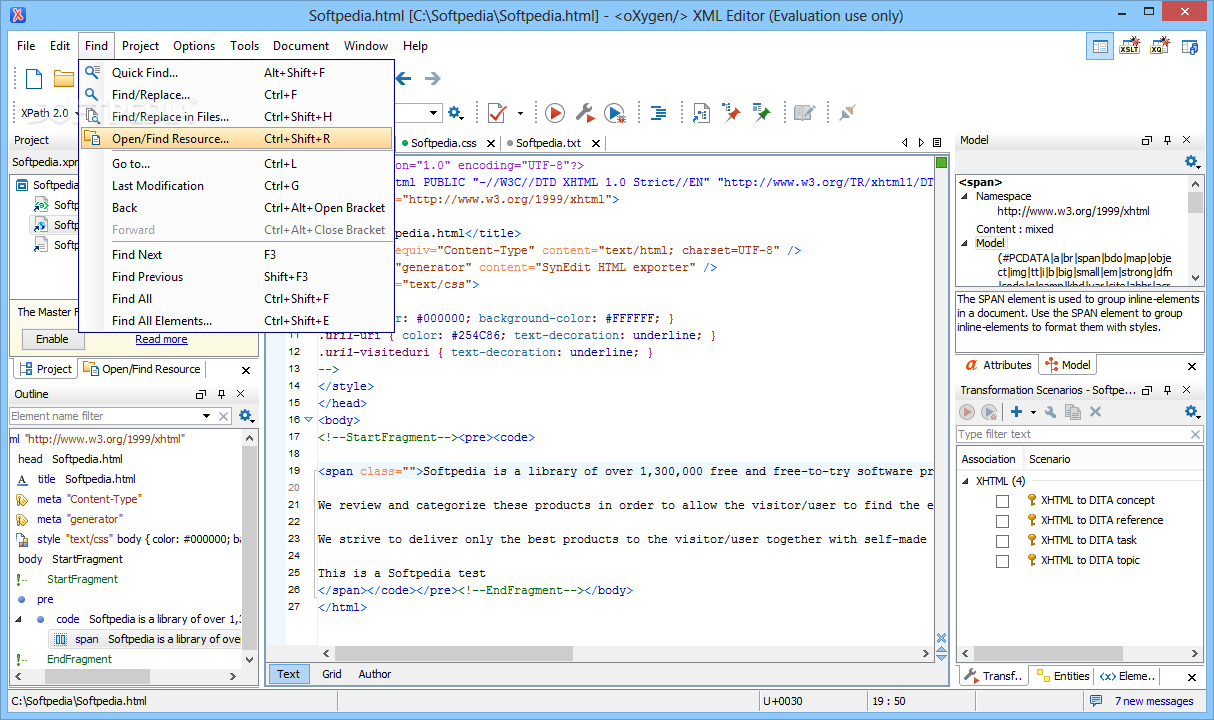Select Open/Find Resource menu entry

[236, 139]
